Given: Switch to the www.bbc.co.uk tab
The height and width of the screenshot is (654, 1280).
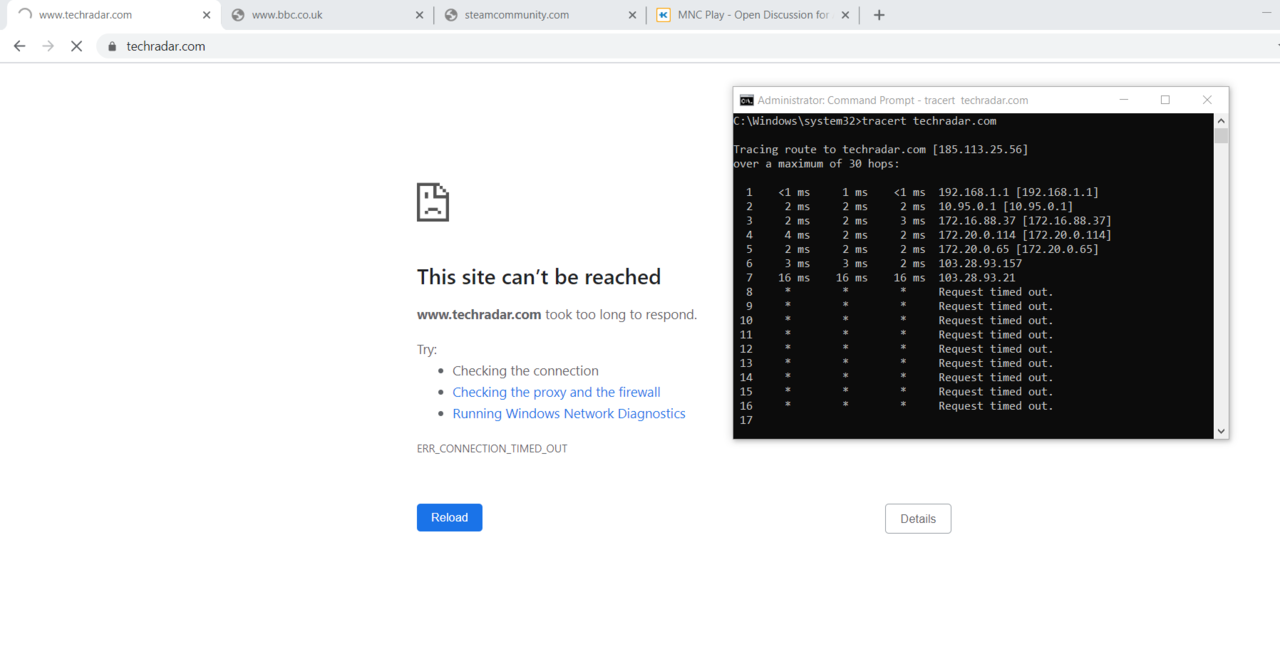Looking at the screenshot, I should (x=325, y=15).
